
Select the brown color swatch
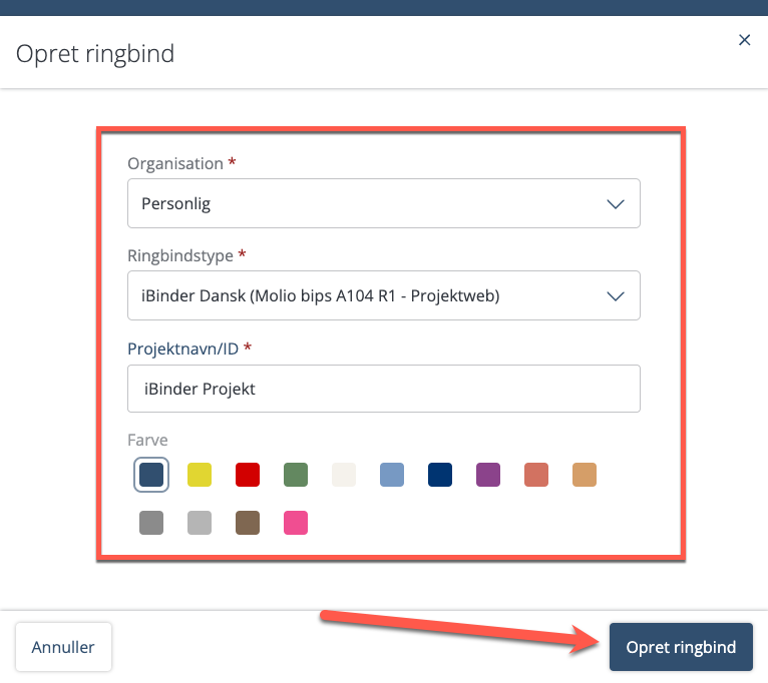pyautogui.click(x=247, y=523)
